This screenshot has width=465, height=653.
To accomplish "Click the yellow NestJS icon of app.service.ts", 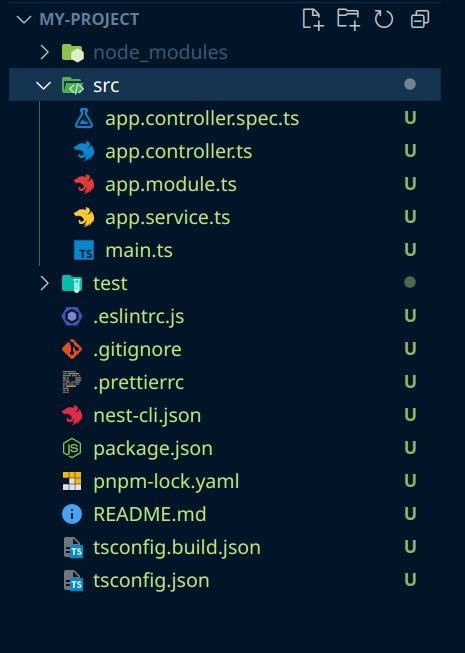I will (x=84, y=217).
